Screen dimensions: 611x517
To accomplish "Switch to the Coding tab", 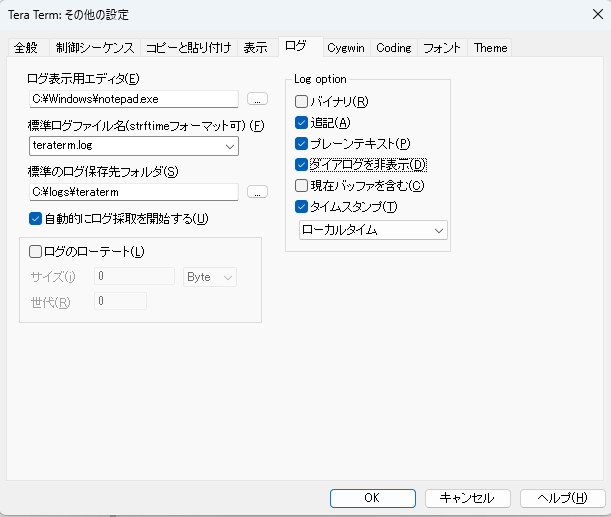I will (394, 48).
